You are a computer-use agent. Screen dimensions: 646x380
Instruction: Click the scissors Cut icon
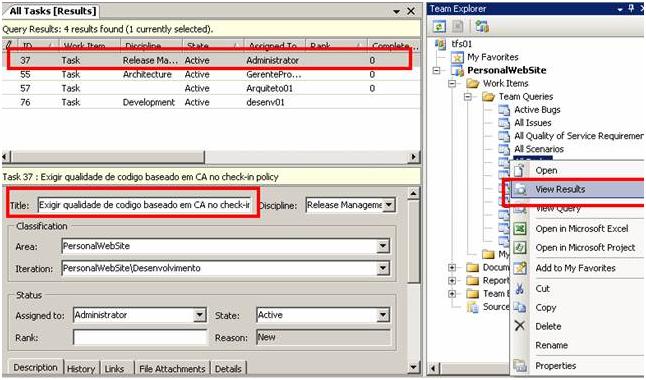pos(520,289)
